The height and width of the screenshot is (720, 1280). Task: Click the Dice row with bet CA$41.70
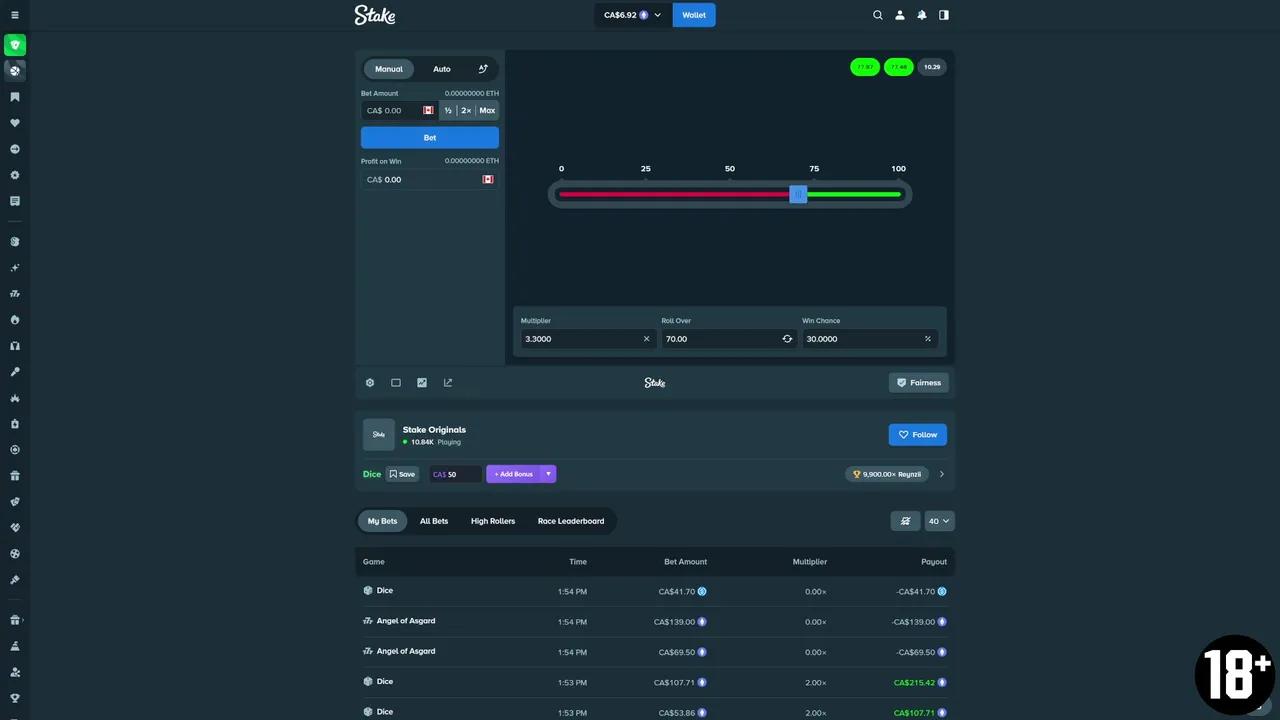point(655,591)
